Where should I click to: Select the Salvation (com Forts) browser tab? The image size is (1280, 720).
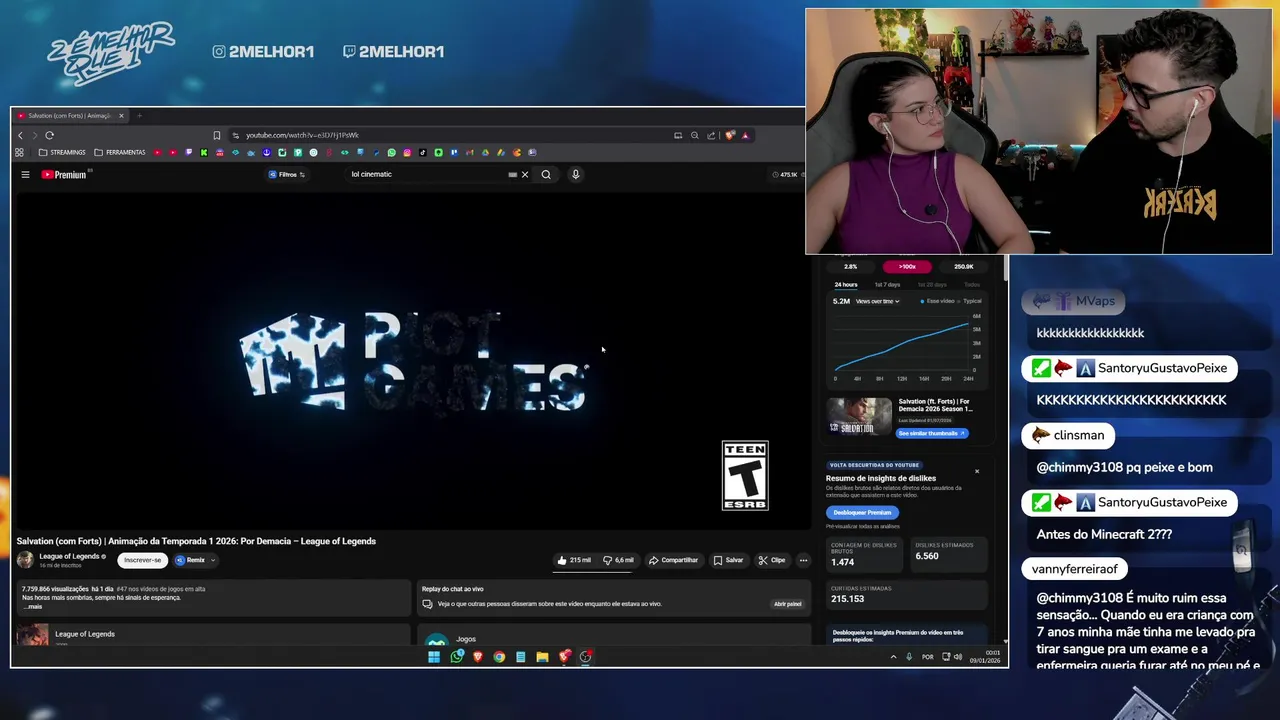68,116
